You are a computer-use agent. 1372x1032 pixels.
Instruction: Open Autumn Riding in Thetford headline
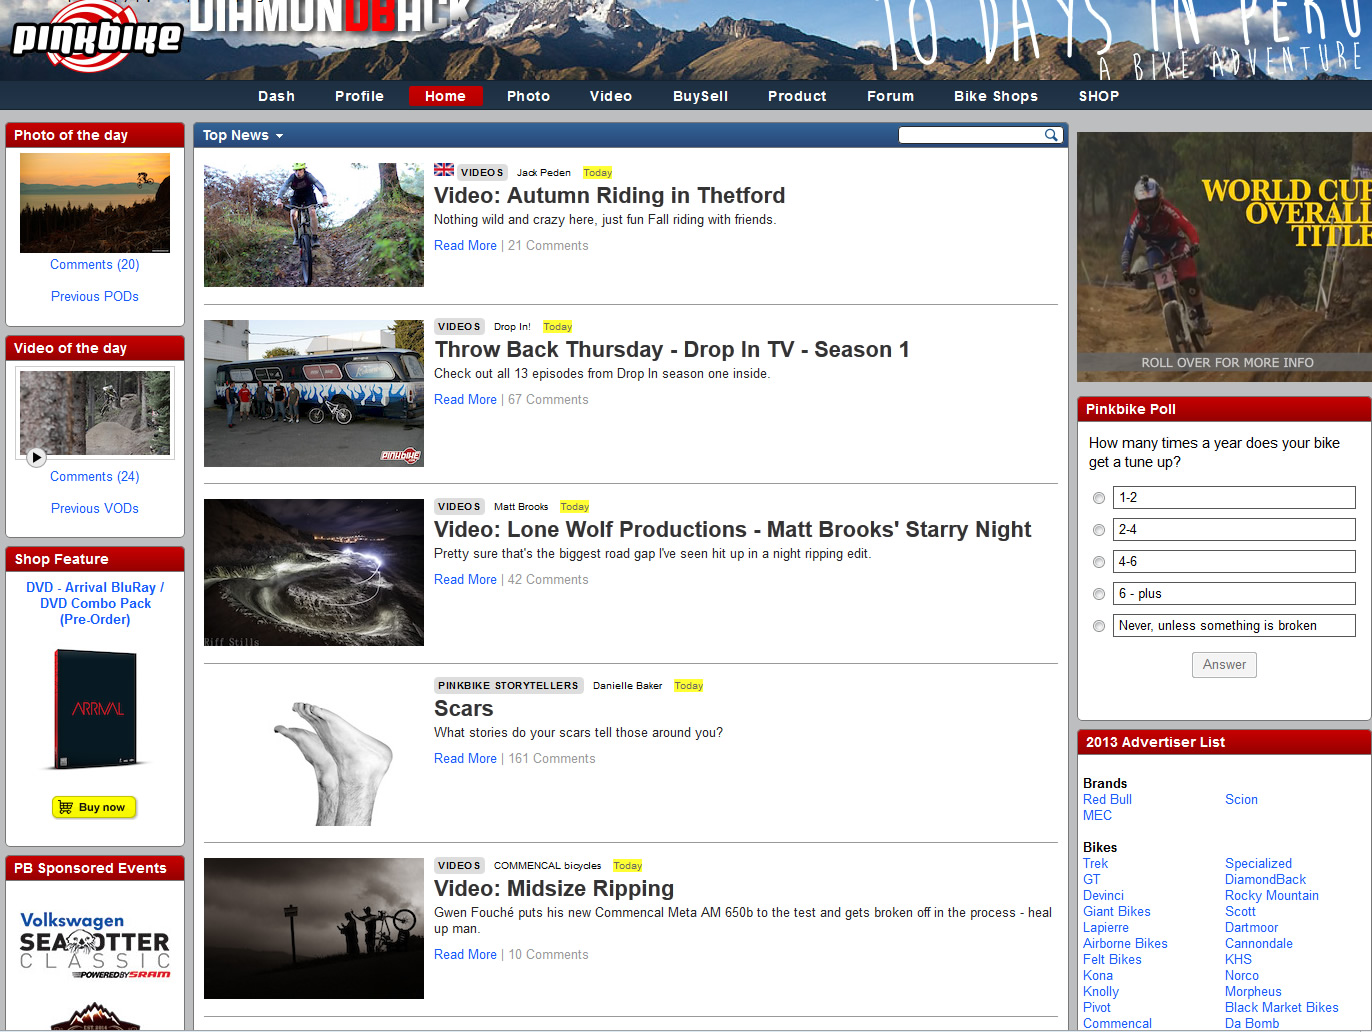click(609, 196)
